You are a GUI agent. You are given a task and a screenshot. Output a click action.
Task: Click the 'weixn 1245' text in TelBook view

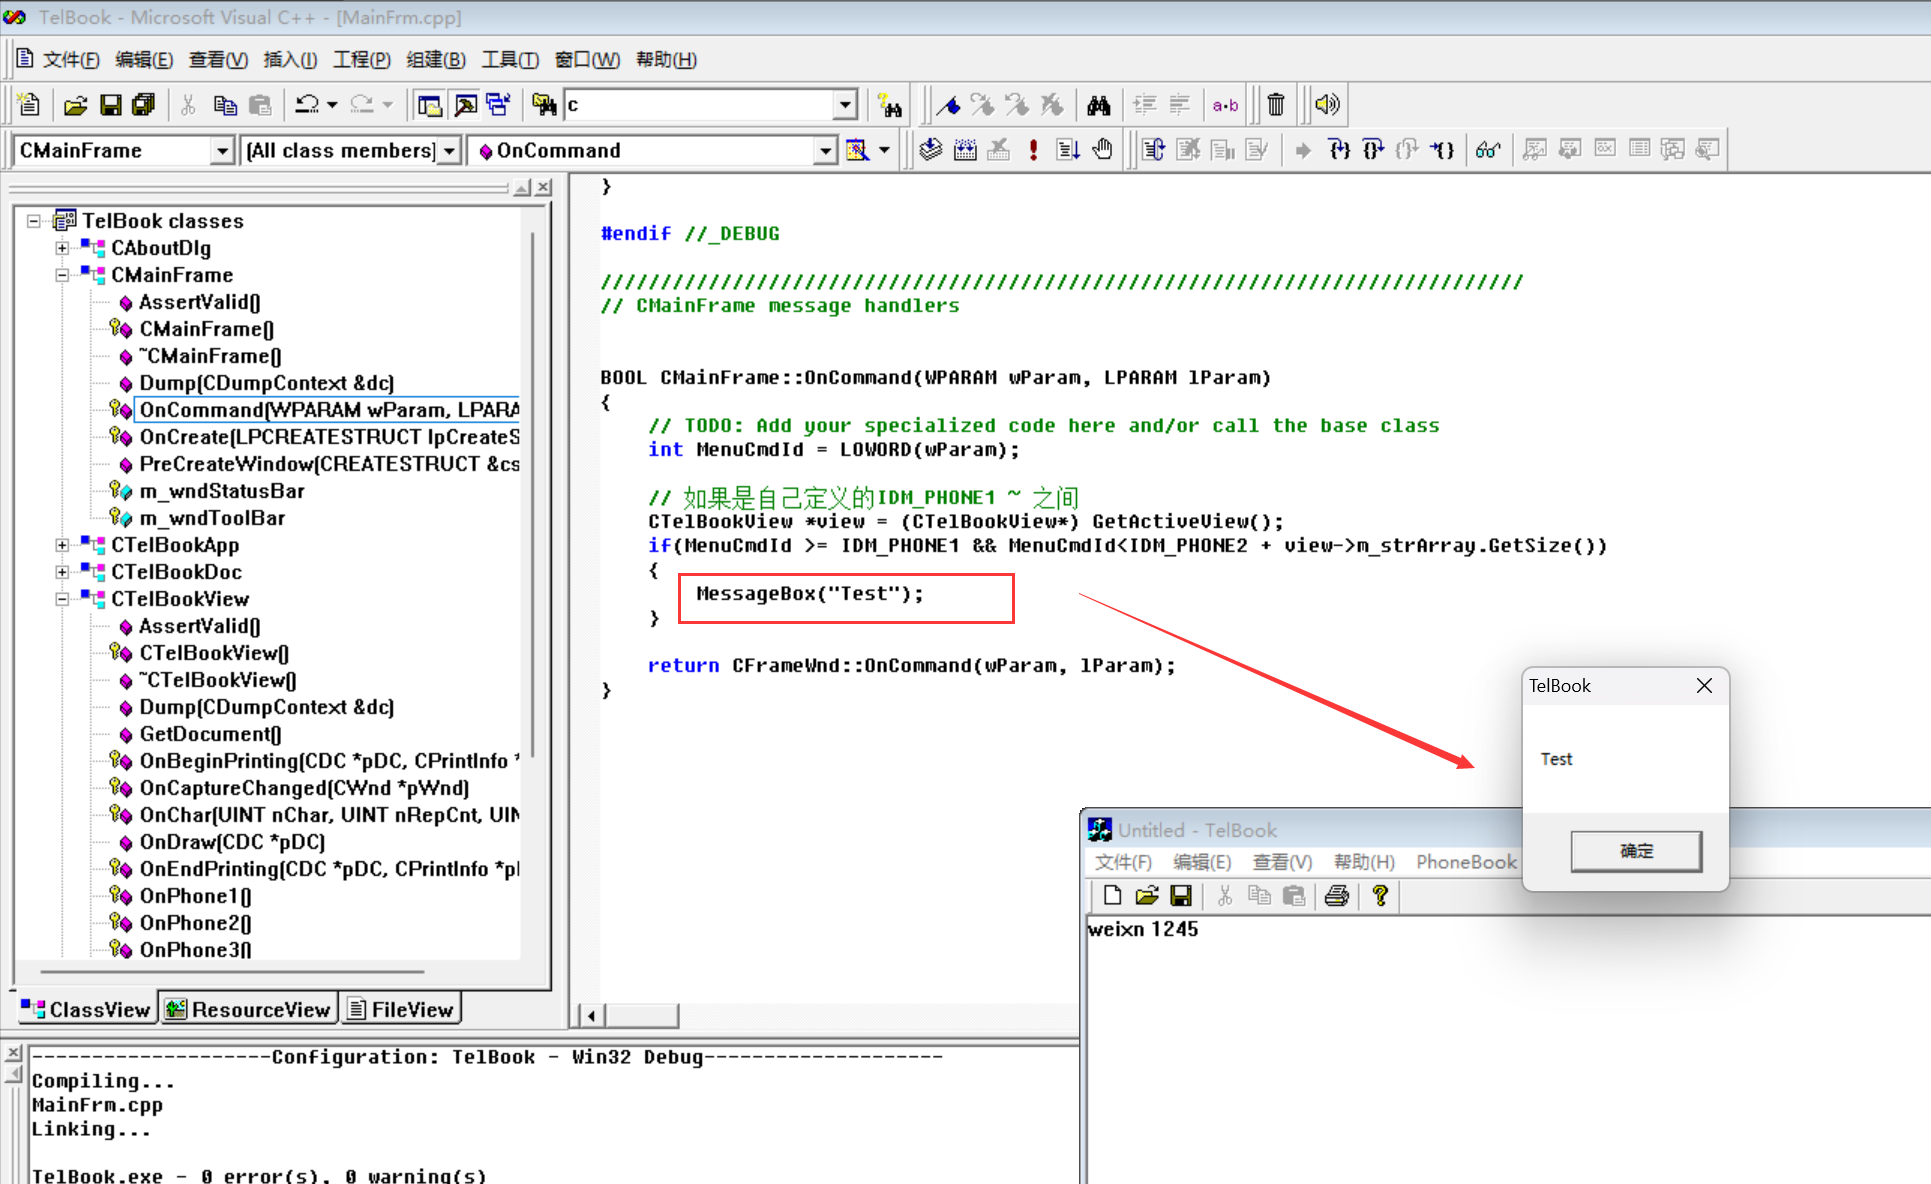pos(1143,929)
